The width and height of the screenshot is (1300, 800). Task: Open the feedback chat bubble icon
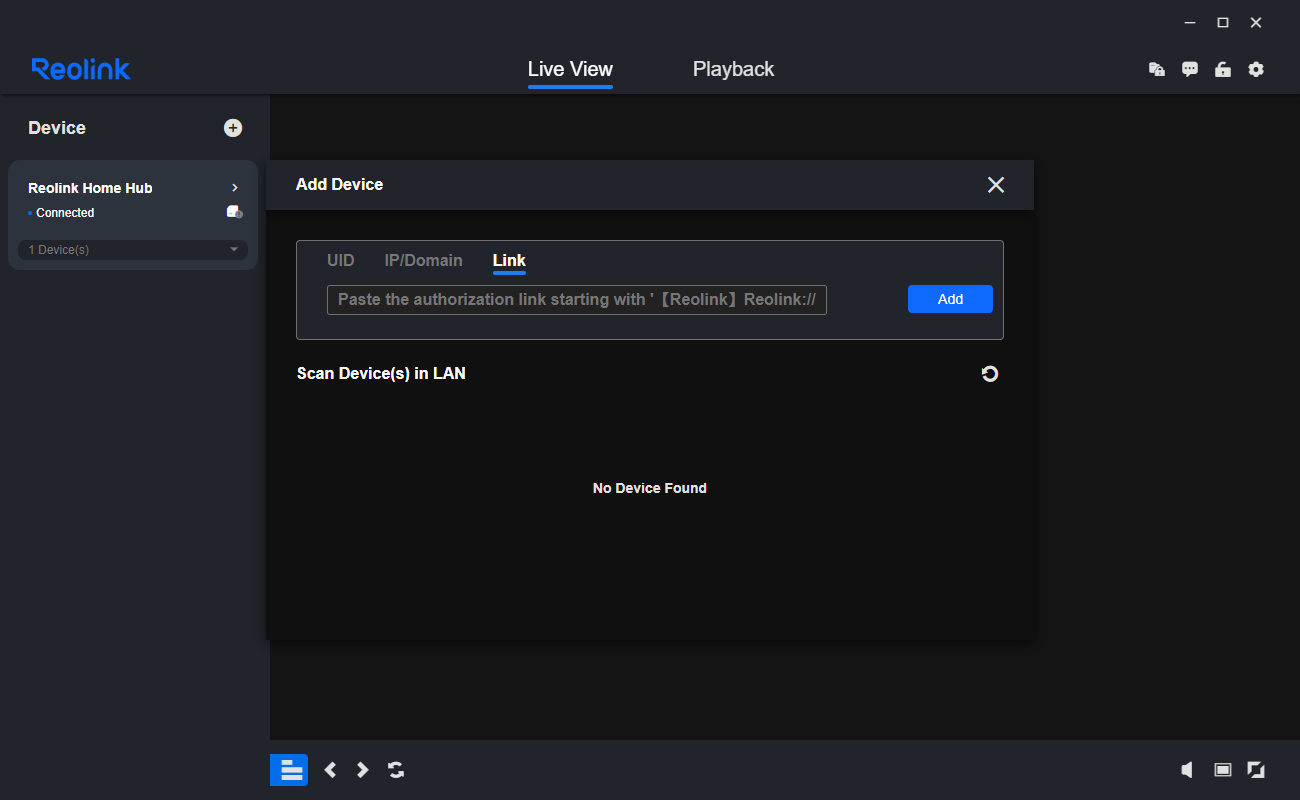1190,69
